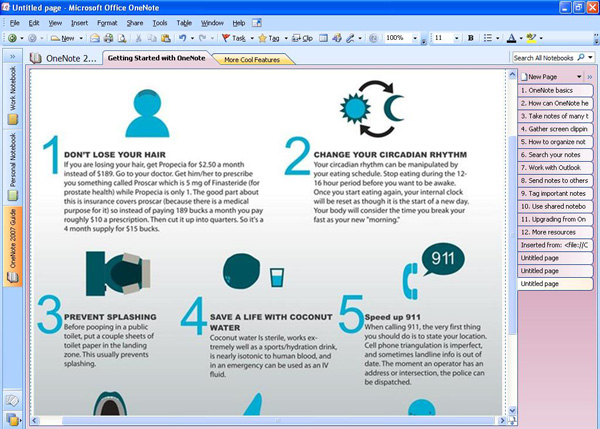
Task: Click the magnifier search icon
Action: pos(581,57)
